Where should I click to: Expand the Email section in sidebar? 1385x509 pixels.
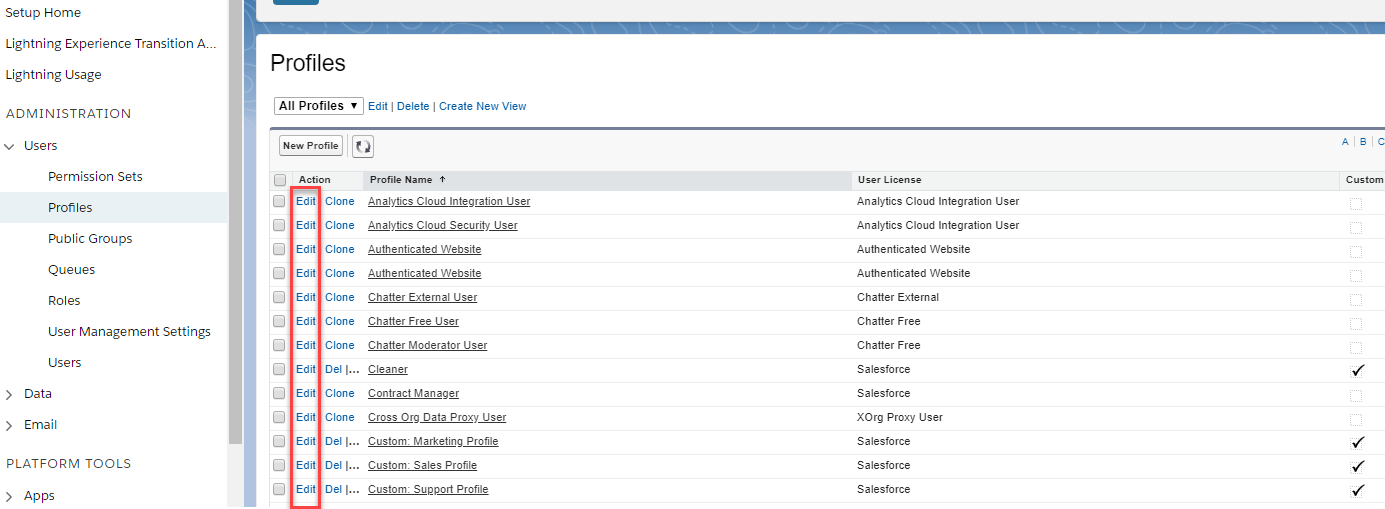tap(10, 425)
